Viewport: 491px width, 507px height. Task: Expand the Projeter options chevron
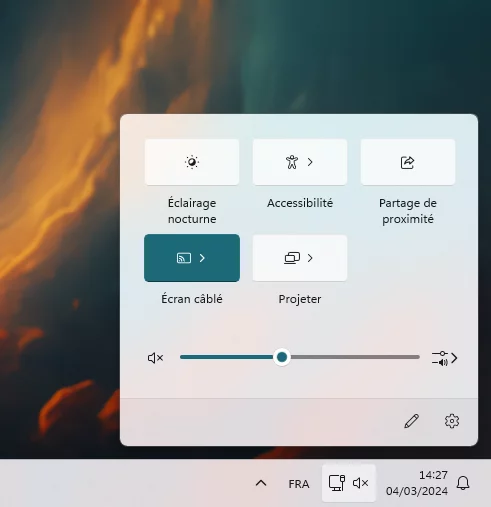click(x=310, y=258)
